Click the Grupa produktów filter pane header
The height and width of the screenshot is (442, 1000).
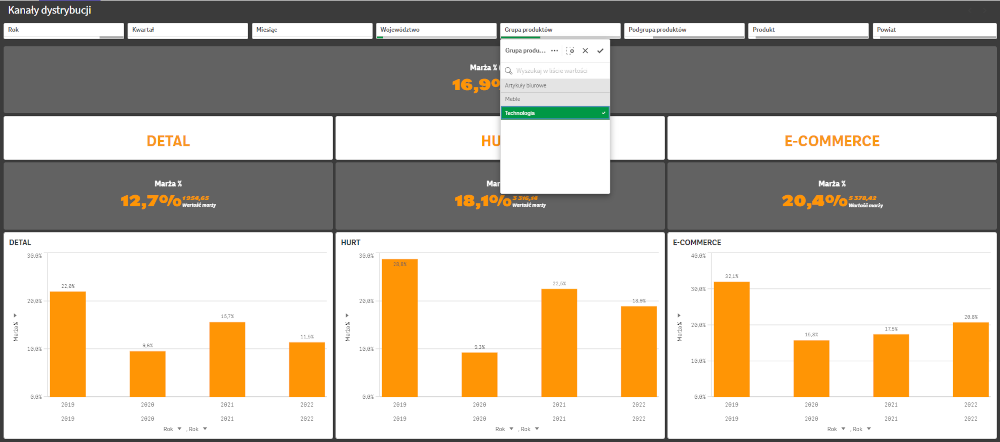click(561, 31)
